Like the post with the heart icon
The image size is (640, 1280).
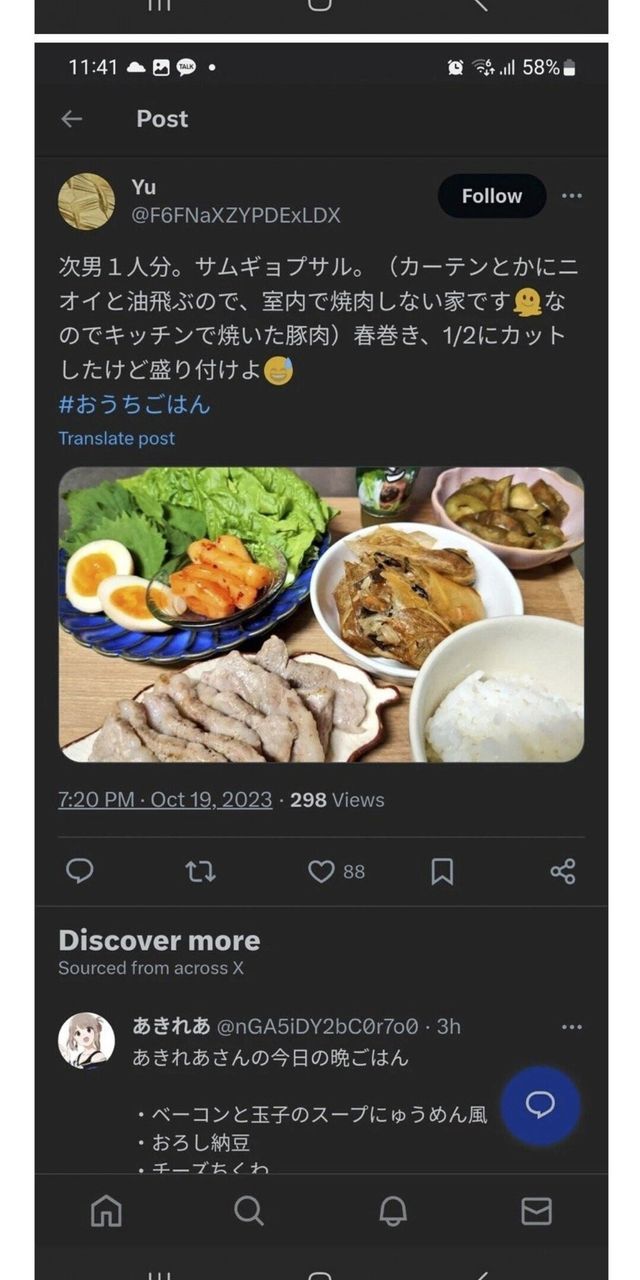click(321, 871)
